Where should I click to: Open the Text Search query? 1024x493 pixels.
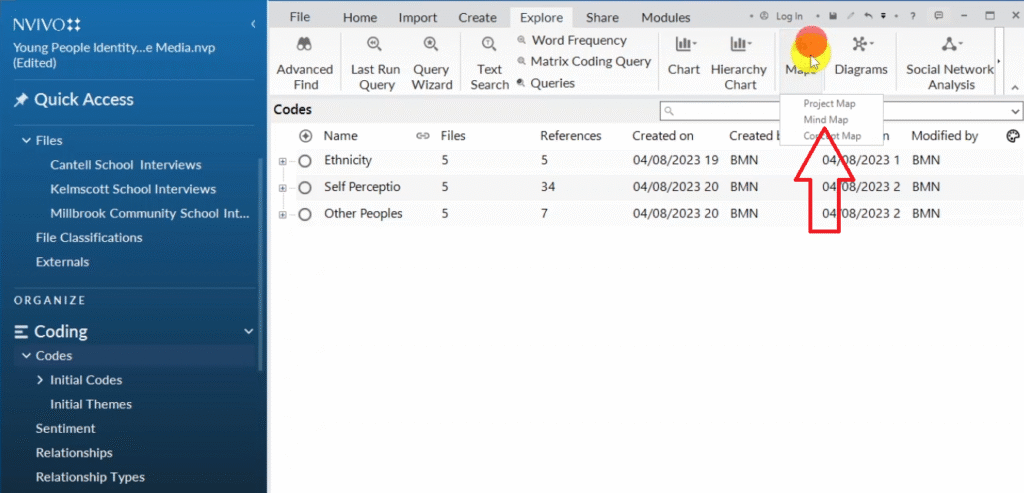489,45
